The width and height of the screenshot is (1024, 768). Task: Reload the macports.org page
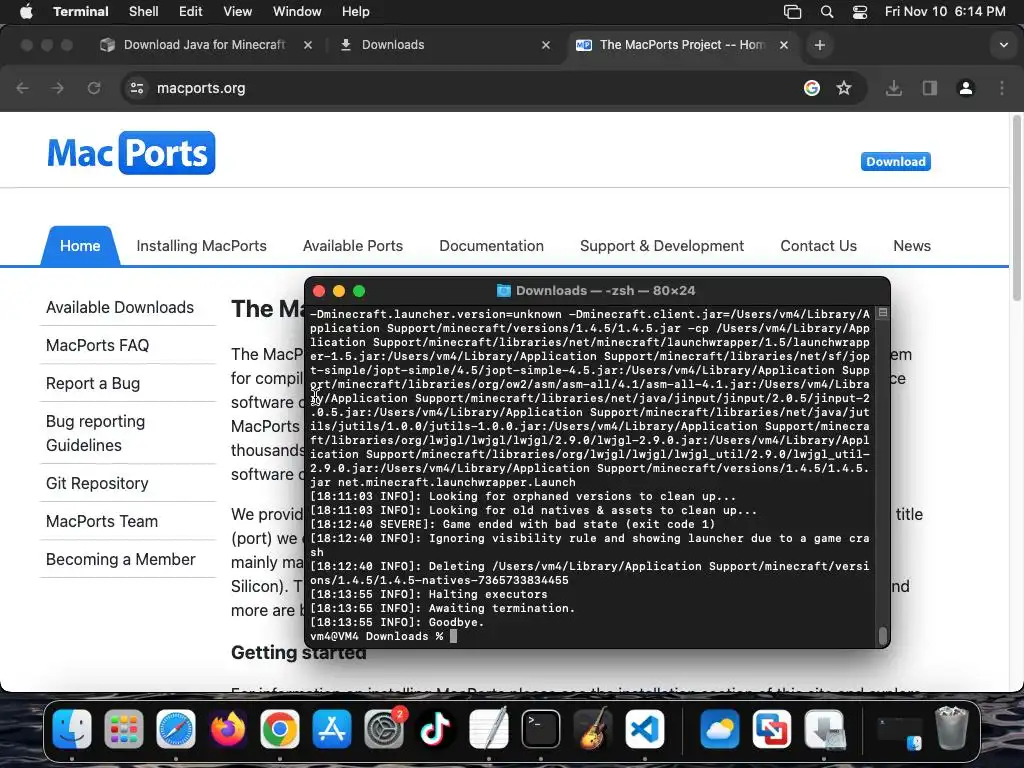click(94, 88)
